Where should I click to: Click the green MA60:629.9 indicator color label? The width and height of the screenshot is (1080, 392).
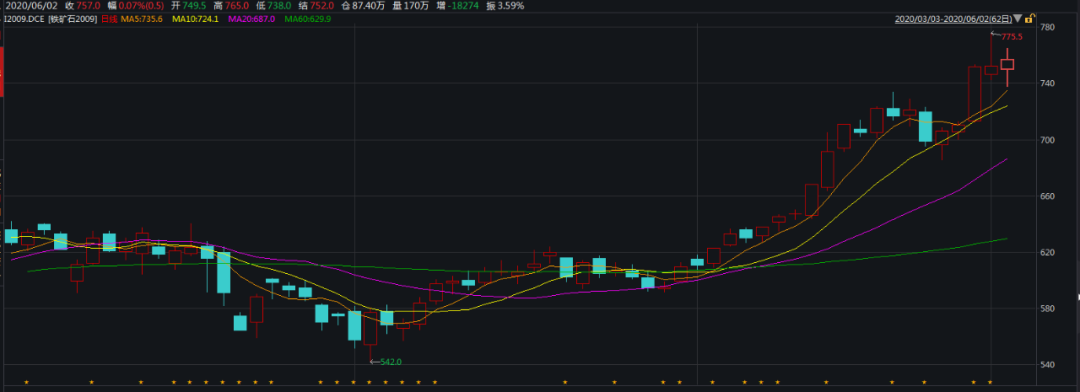(x=308, y=19)
